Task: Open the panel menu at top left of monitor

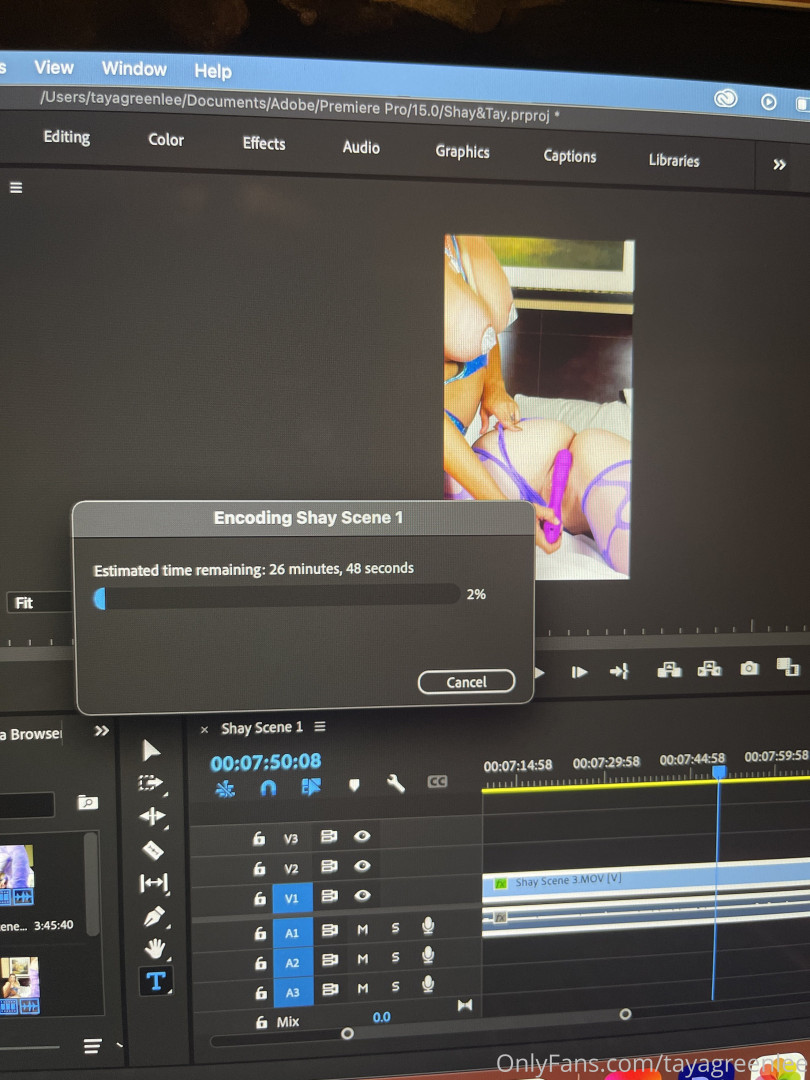Action: pos(16,187)
